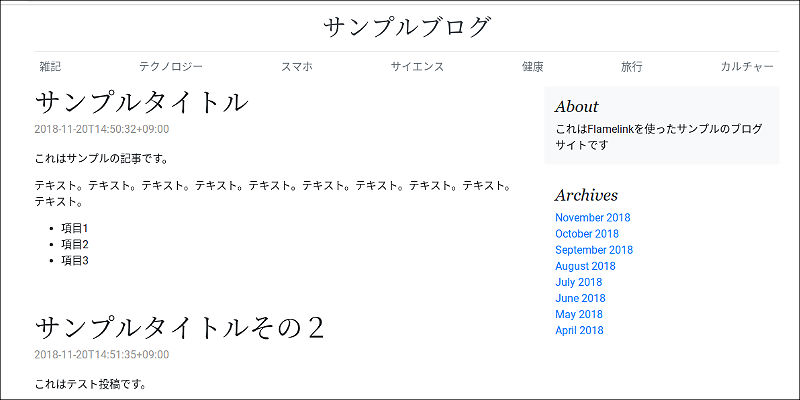Viewport: 800px width, 400px height.
Task: View the September 2018 archive
Action: [x=594, y=250]
